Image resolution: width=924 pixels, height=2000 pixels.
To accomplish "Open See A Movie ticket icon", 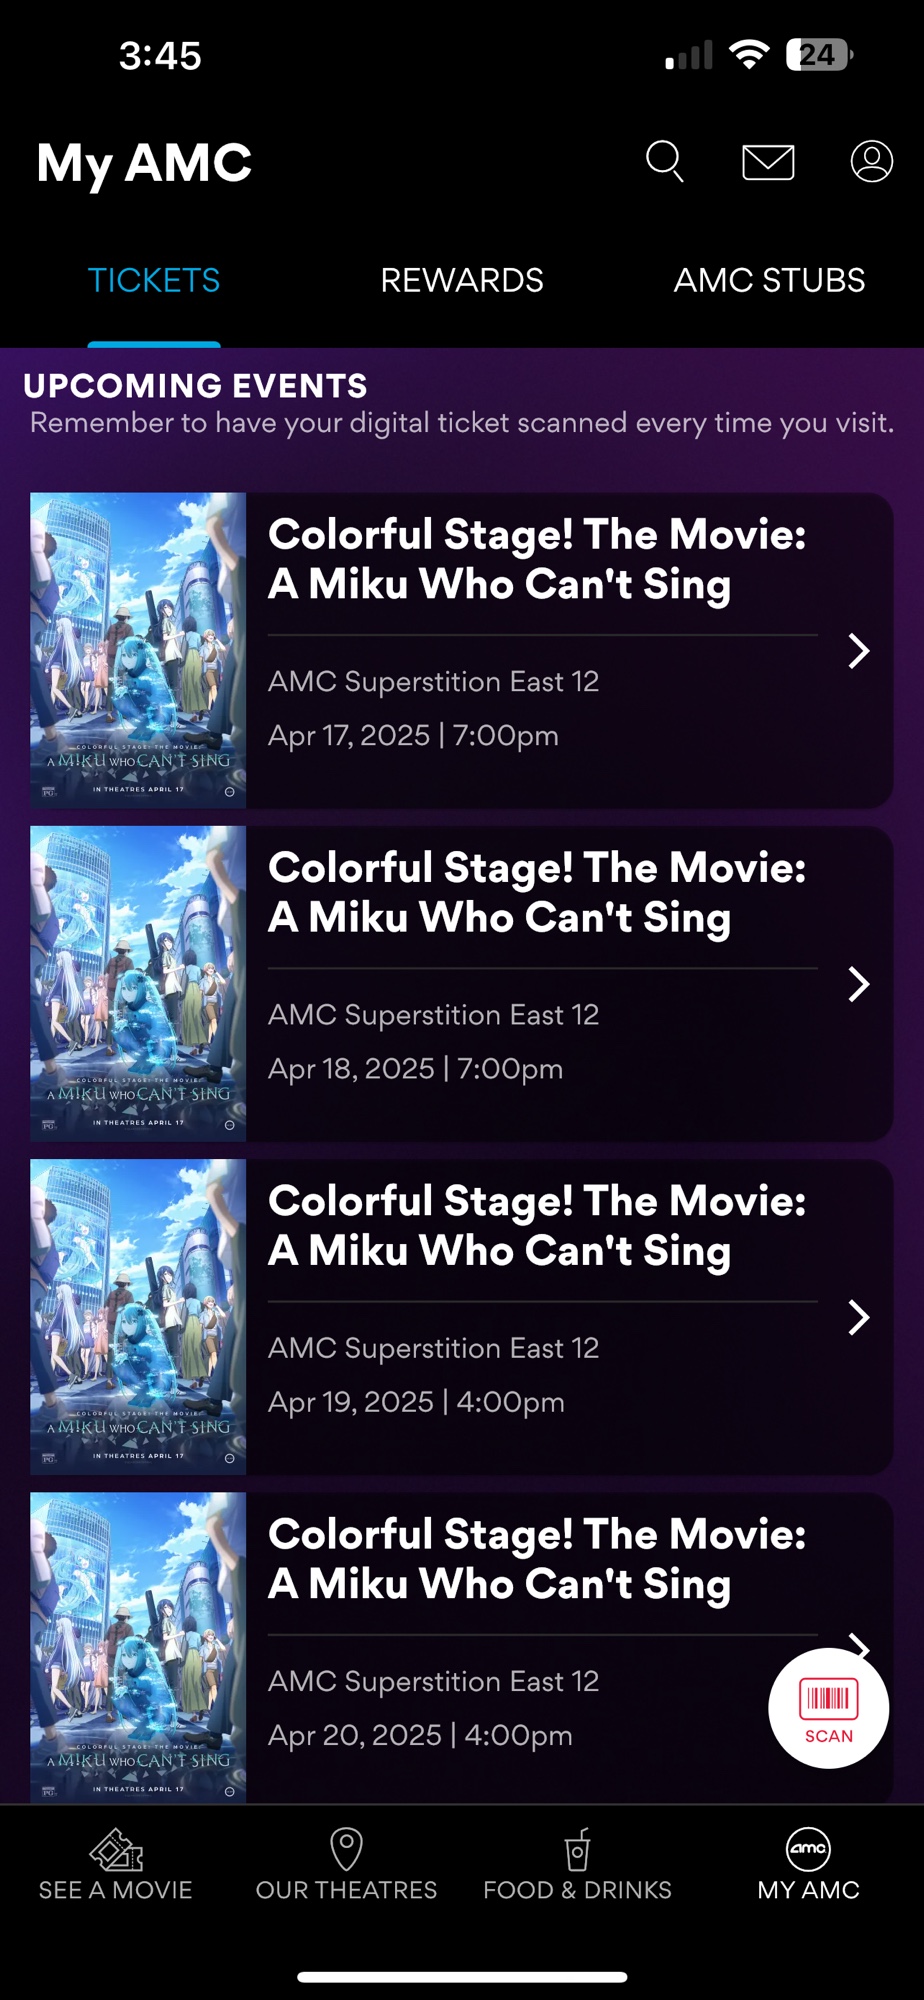I will point(116,1850).
